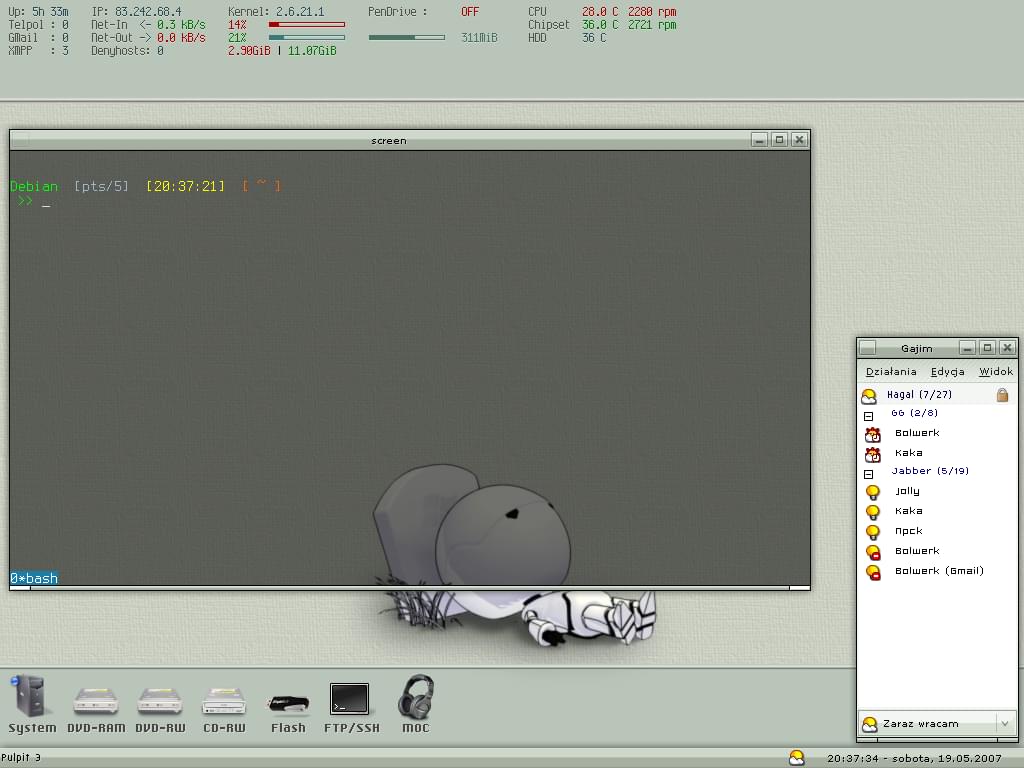Close the screen terminal window
The width and height of the screenshot is (1024, 768).
pyautogui.click(x=799, y=140)
